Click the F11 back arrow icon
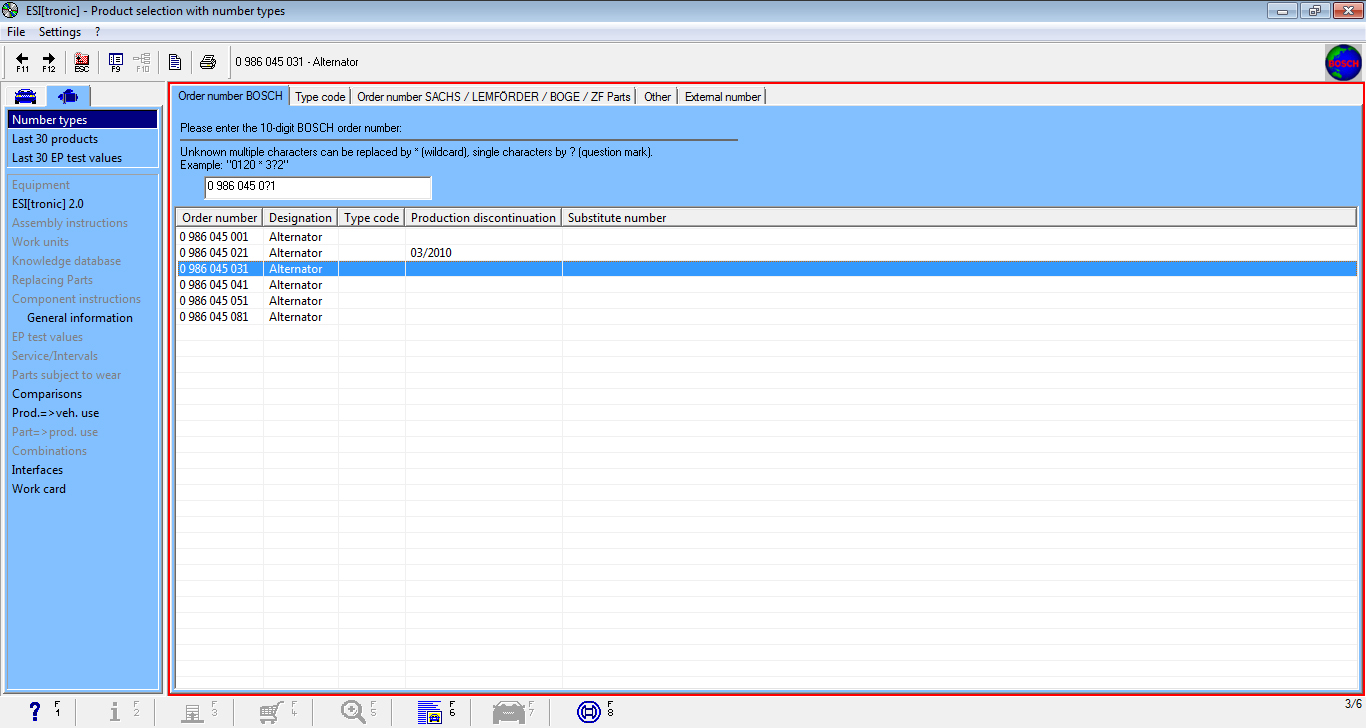The height and width of the screenshot is (728, 1366). 22,62
